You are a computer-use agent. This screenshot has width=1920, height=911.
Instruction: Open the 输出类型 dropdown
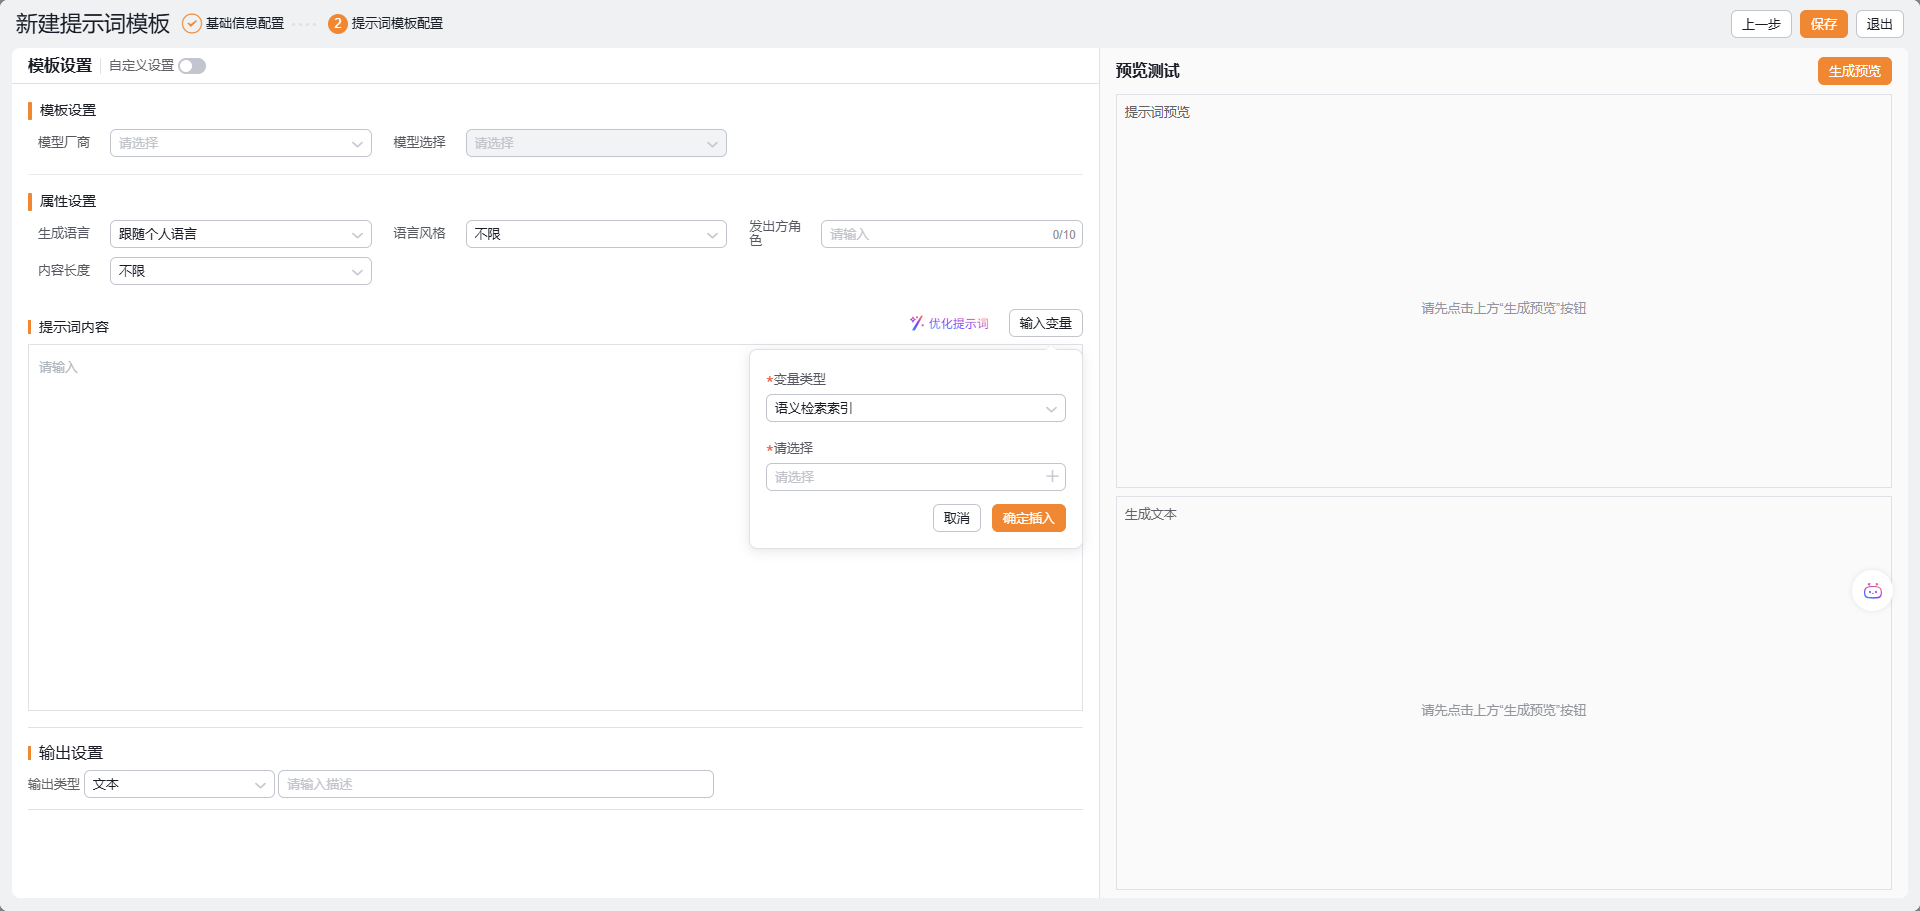[179, 784]
